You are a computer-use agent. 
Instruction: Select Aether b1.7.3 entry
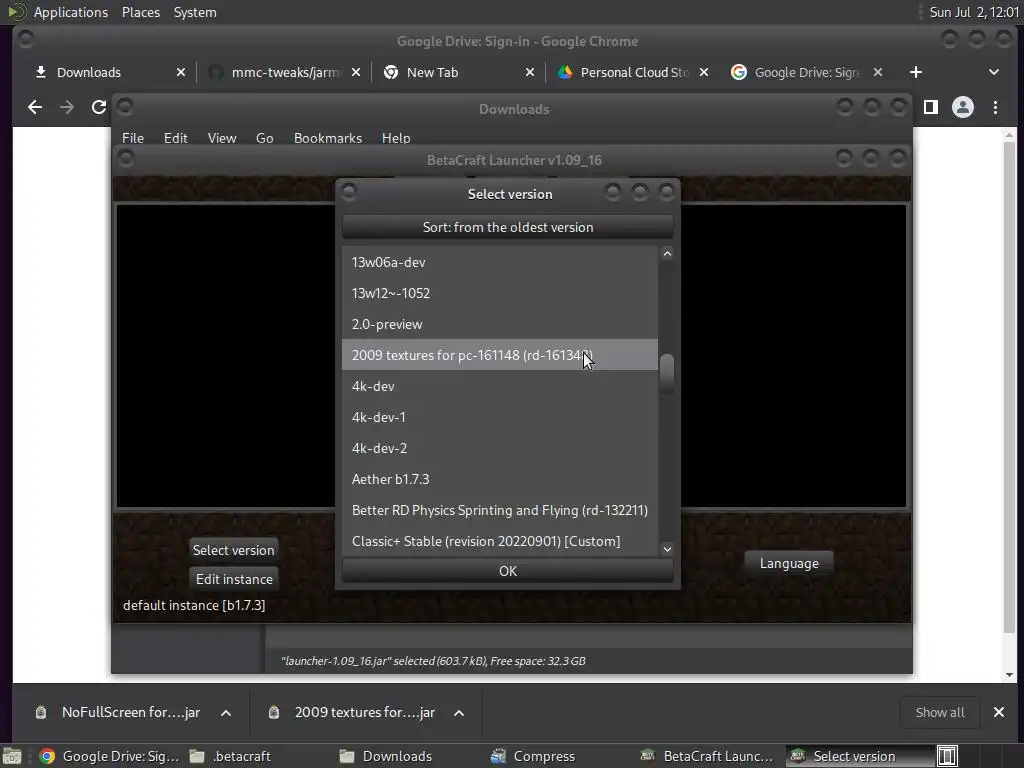[500, 479]
